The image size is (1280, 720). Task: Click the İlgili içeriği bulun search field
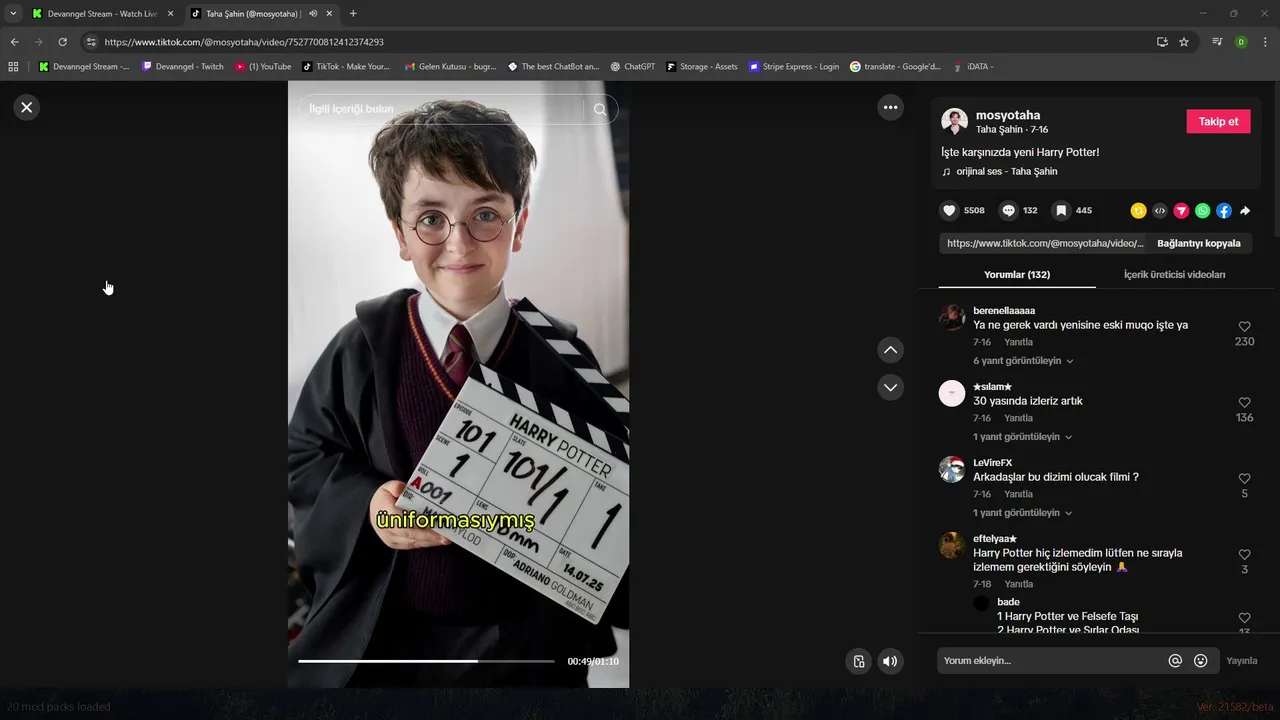click(443, 109)
